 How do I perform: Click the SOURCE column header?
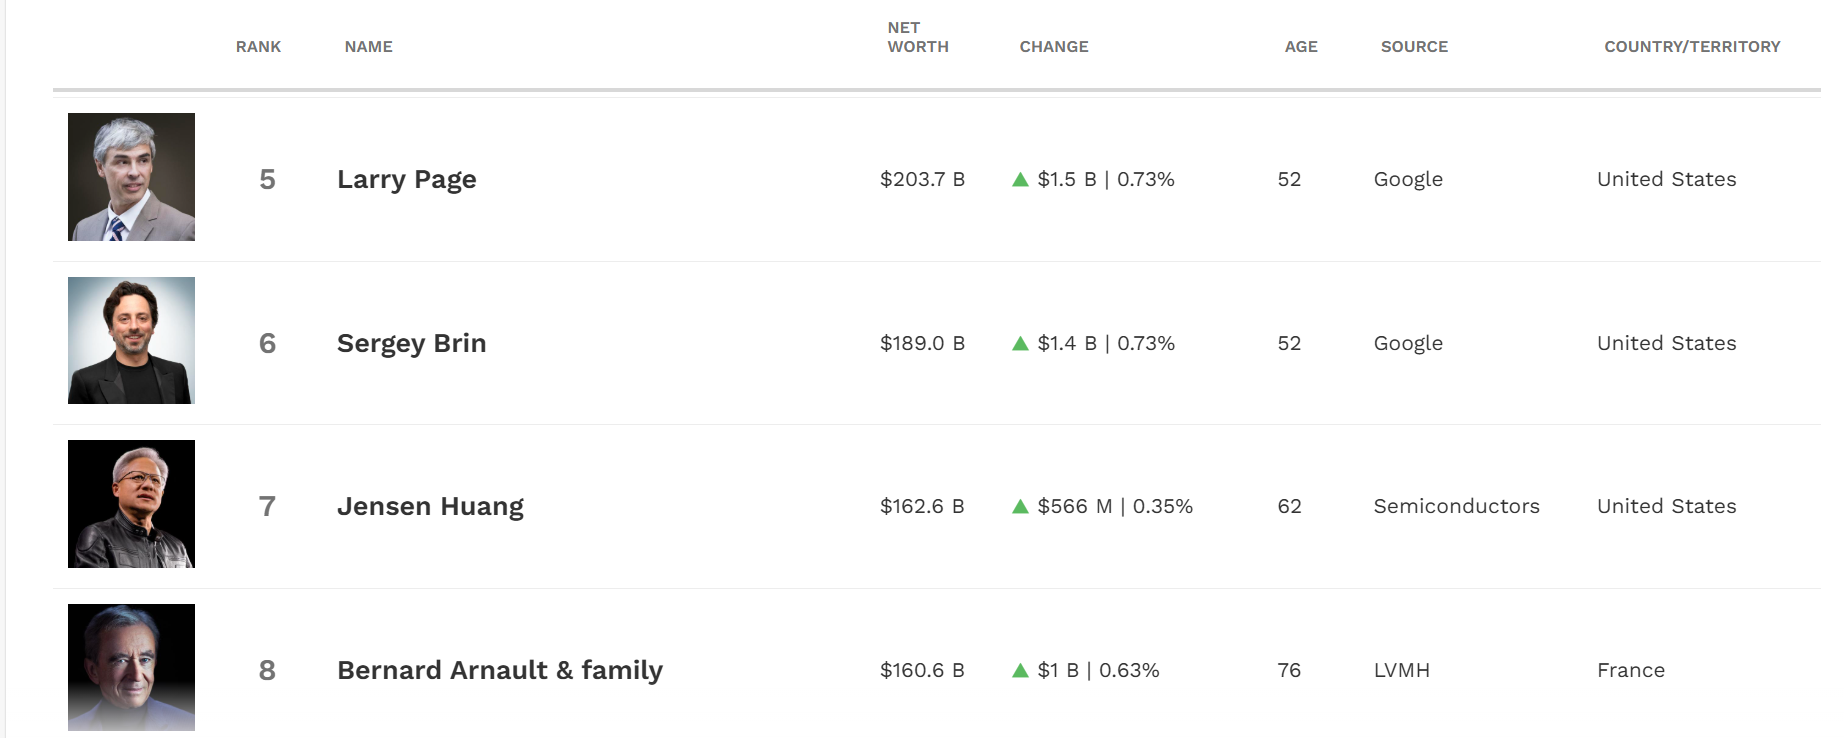[1413, 47]
